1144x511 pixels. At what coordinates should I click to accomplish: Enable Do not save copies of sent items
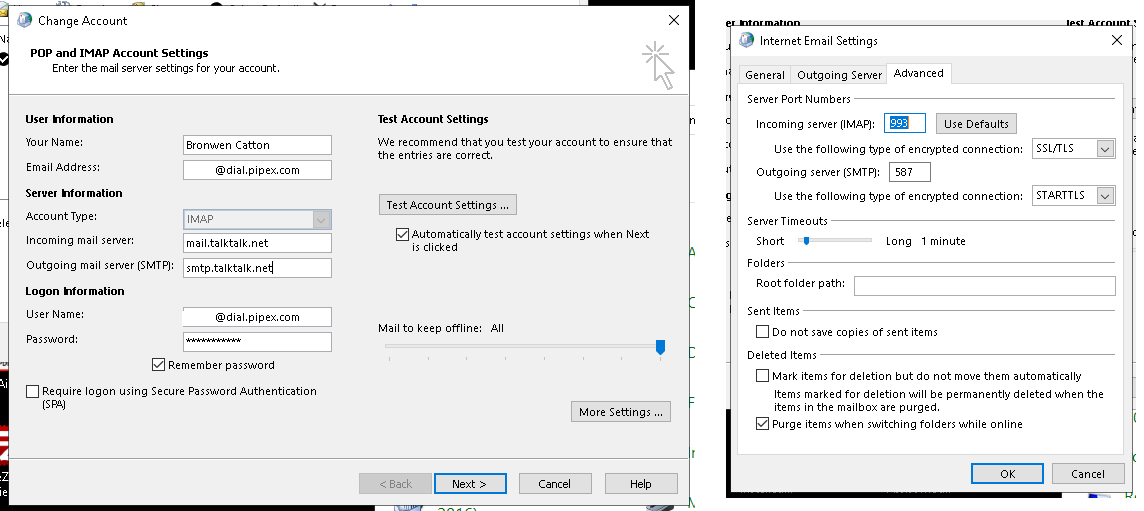point(763,332)
